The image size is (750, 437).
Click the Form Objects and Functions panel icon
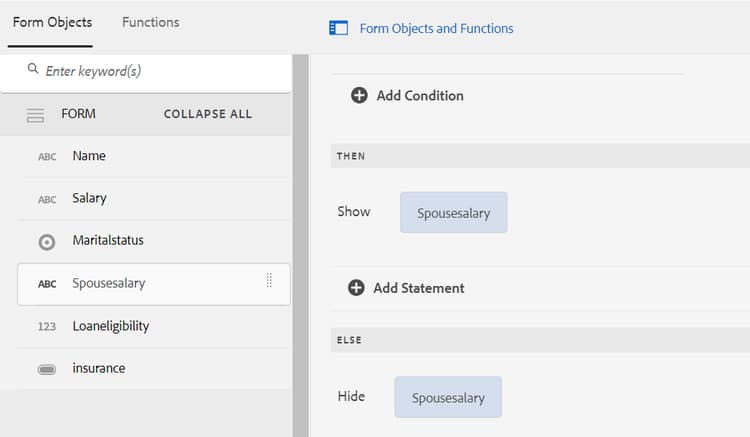(338, 28)
